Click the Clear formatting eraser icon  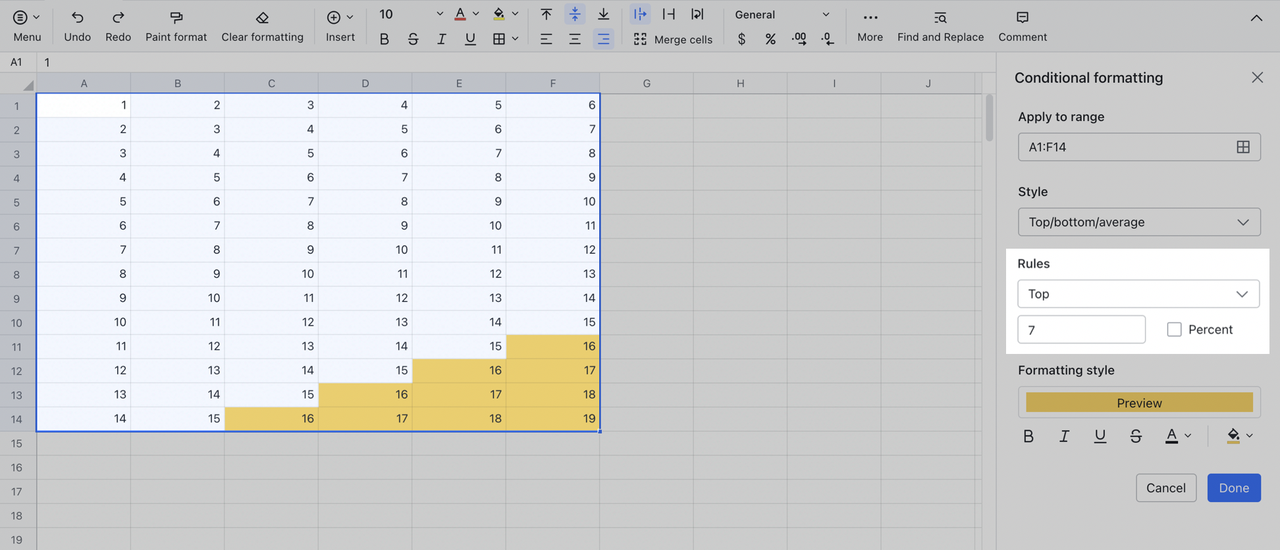coord(262,18)
